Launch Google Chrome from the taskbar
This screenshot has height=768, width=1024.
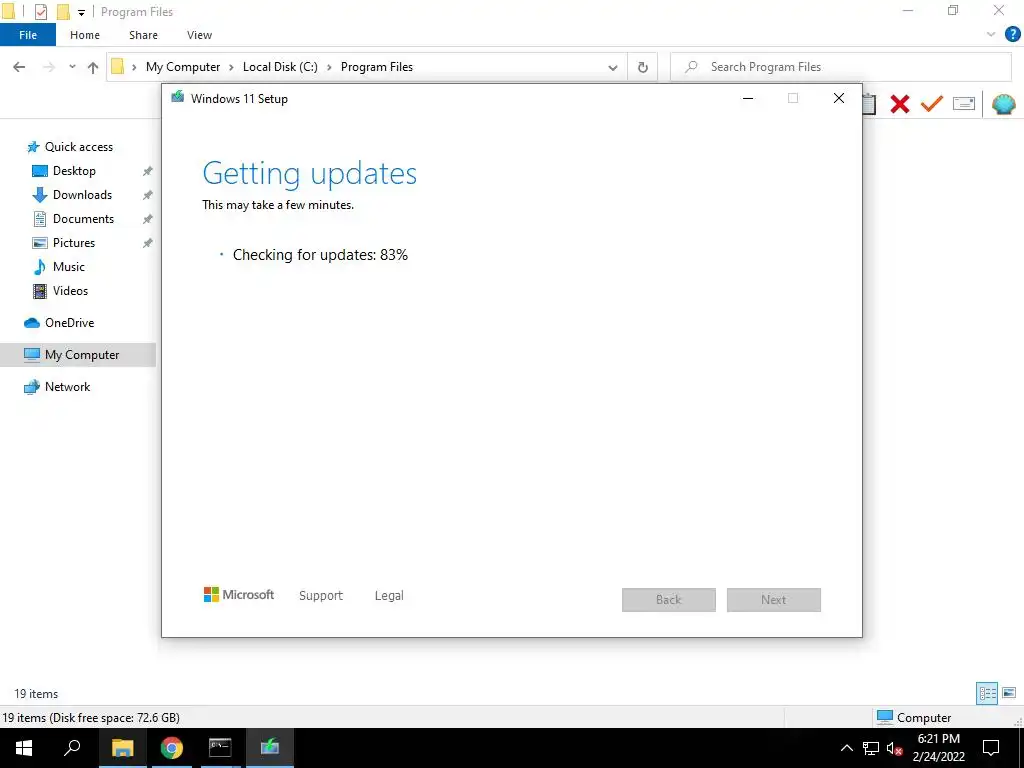pyautogui.click(x=172, y=748)
